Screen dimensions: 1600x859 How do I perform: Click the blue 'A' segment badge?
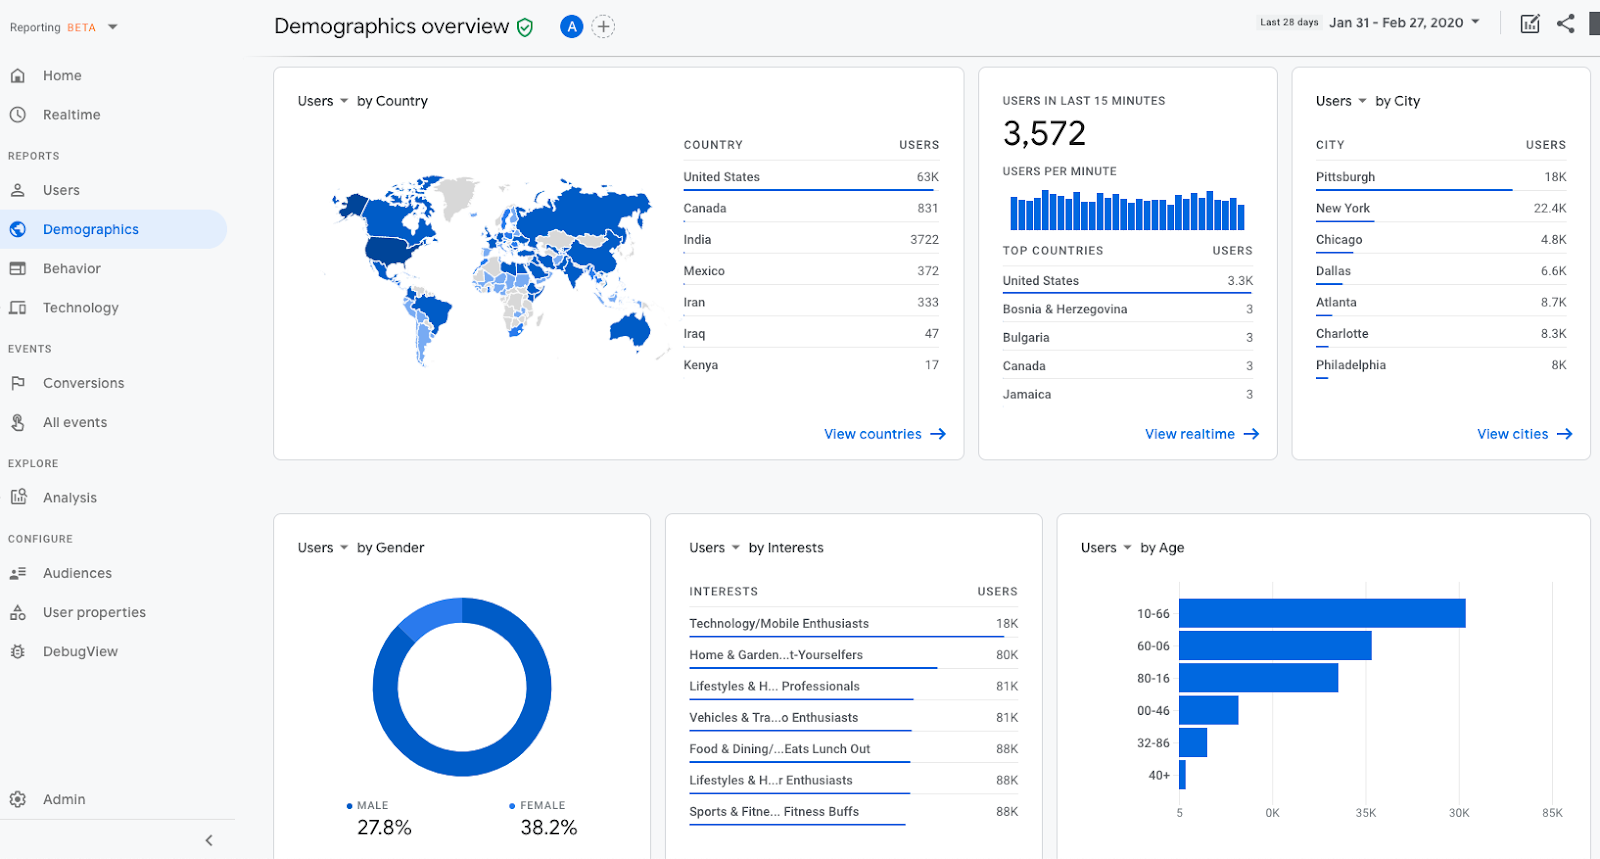tap(572, 27)
